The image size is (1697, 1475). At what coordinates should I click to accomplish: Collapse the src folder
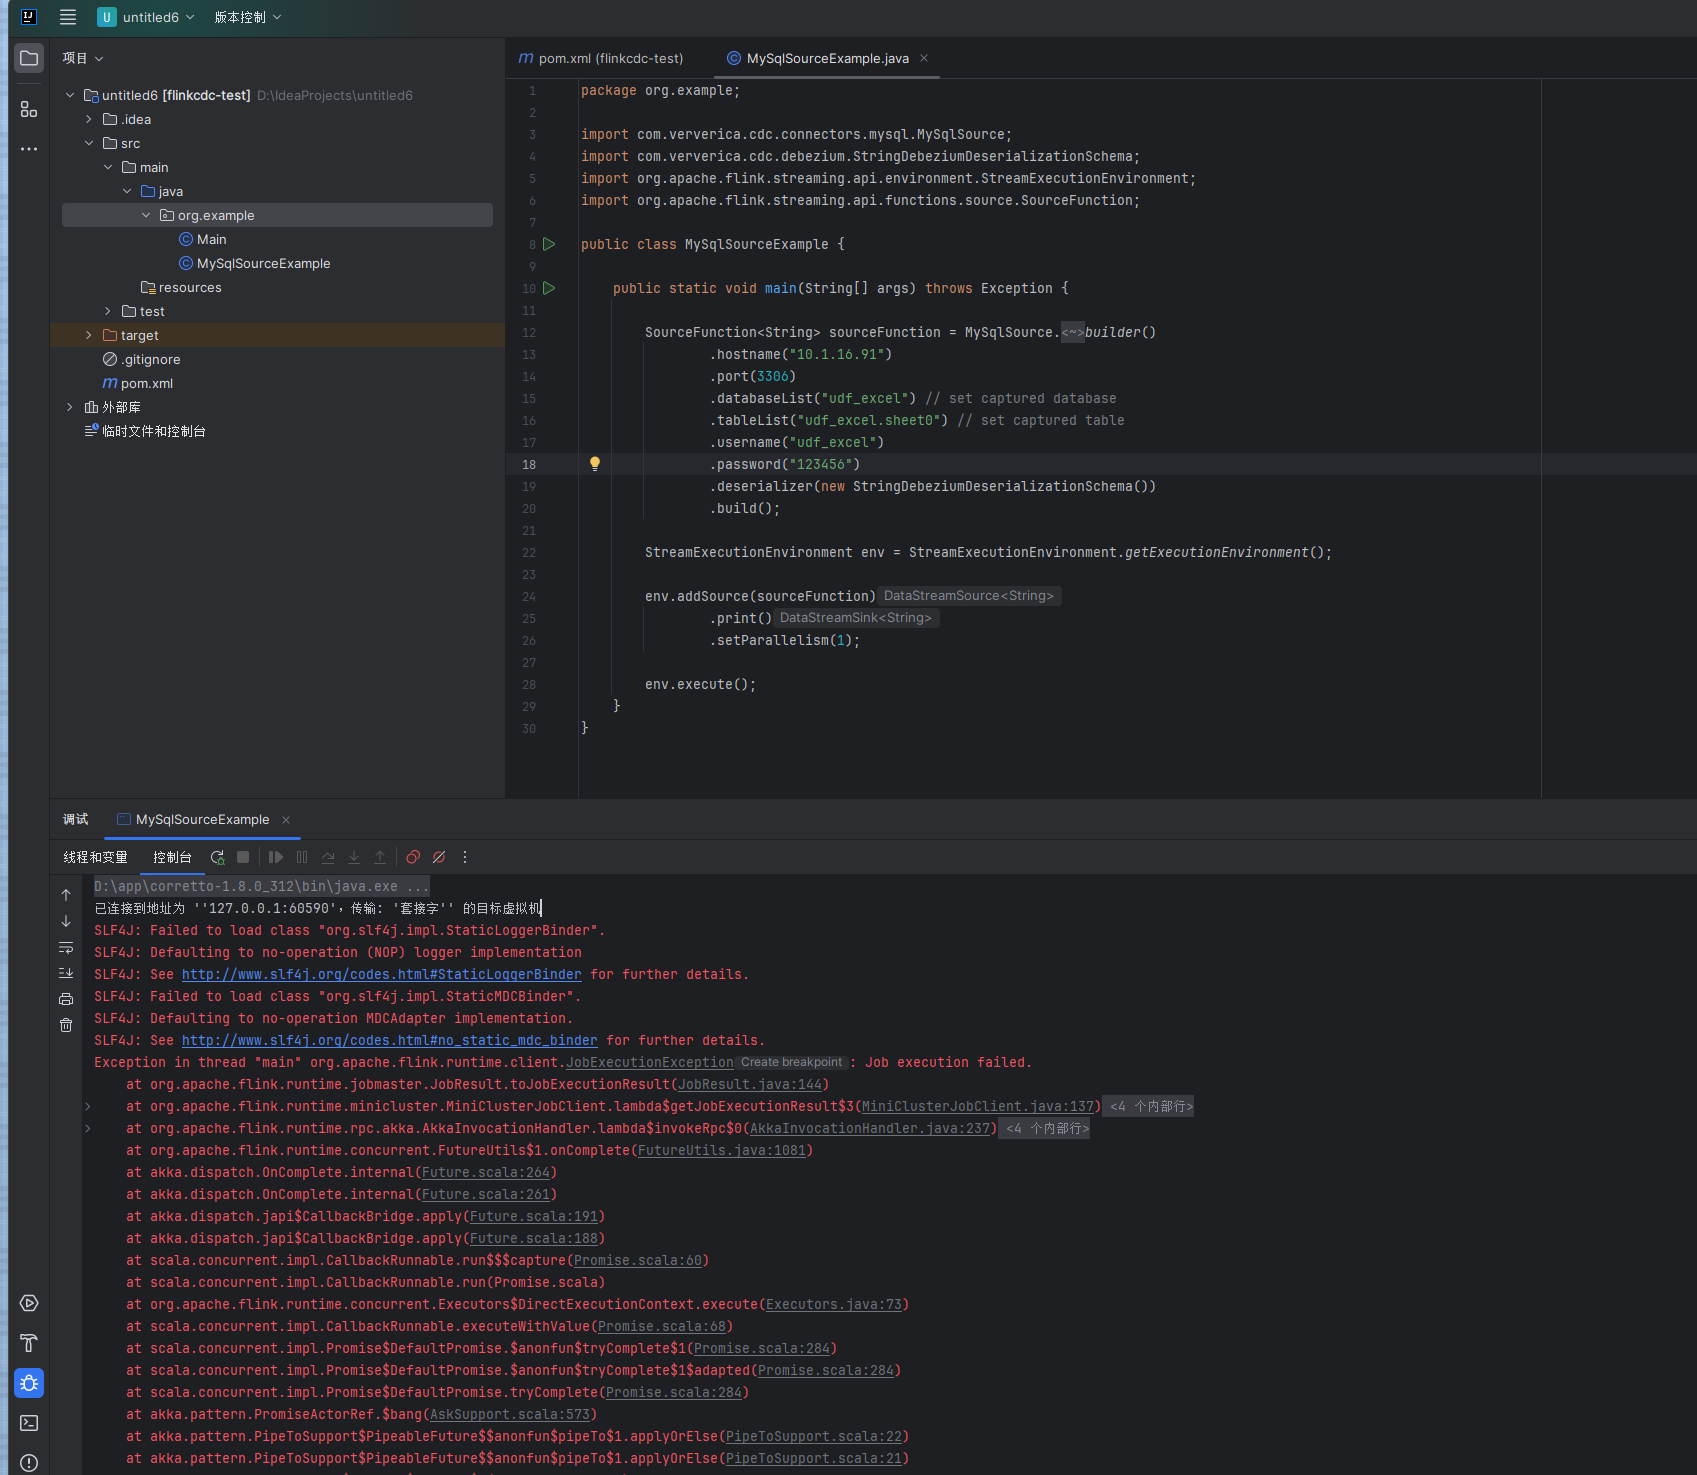[89, 143]
